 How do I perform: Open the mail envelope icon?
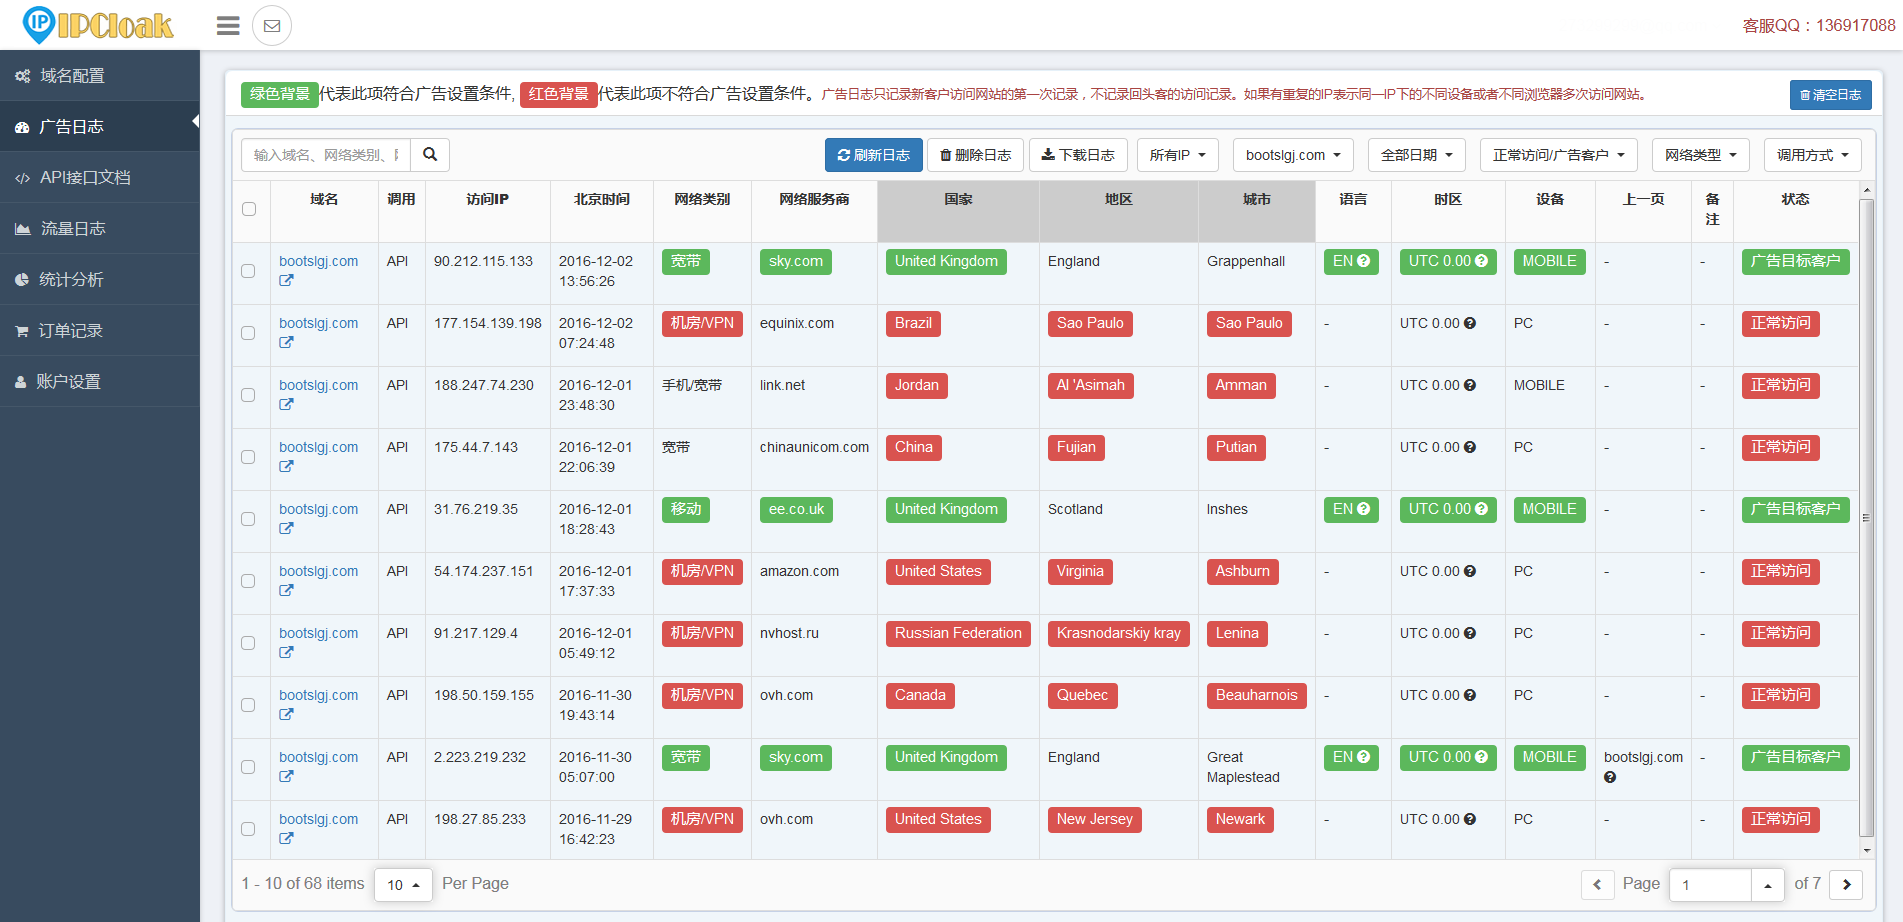point(272,26)
